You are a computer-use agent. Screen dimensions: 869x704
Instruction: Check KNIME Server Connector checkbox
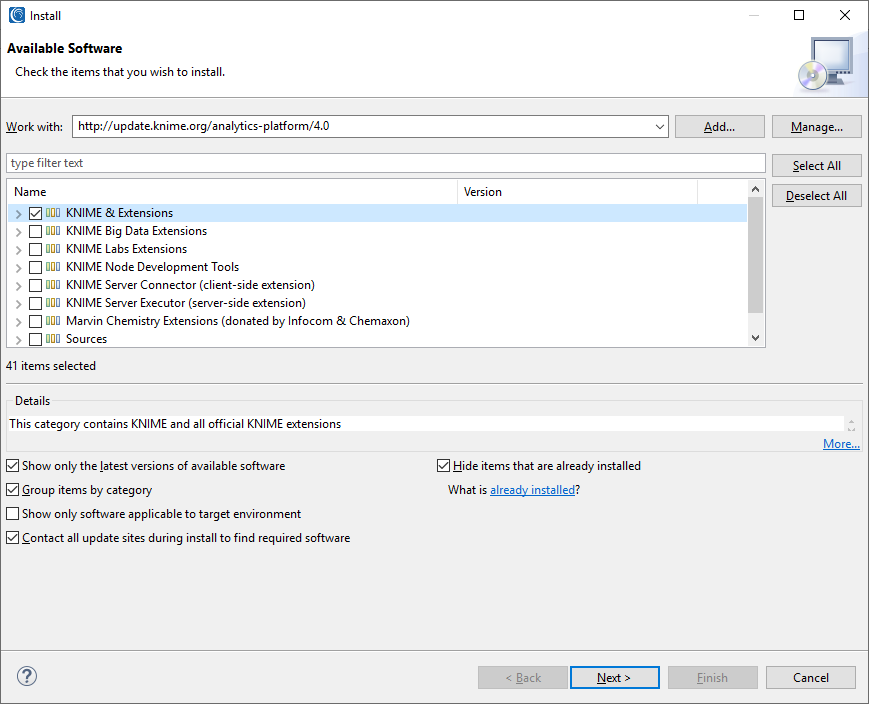pos(35,285)
